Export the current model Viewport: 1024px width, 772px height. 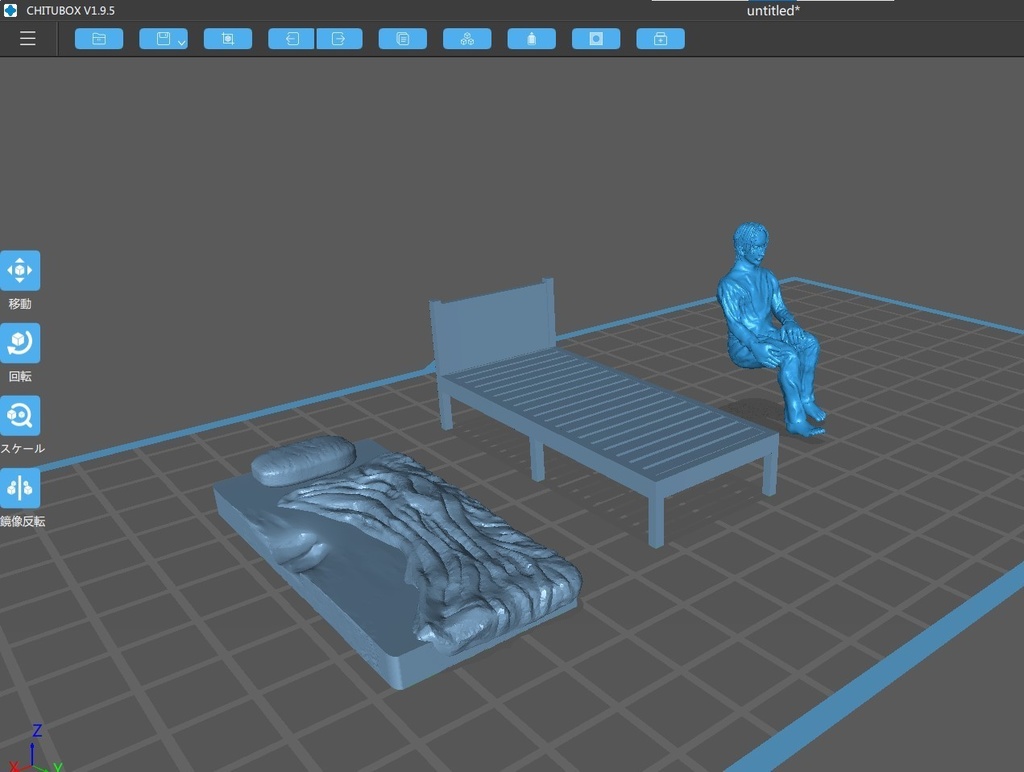point(339,38)
